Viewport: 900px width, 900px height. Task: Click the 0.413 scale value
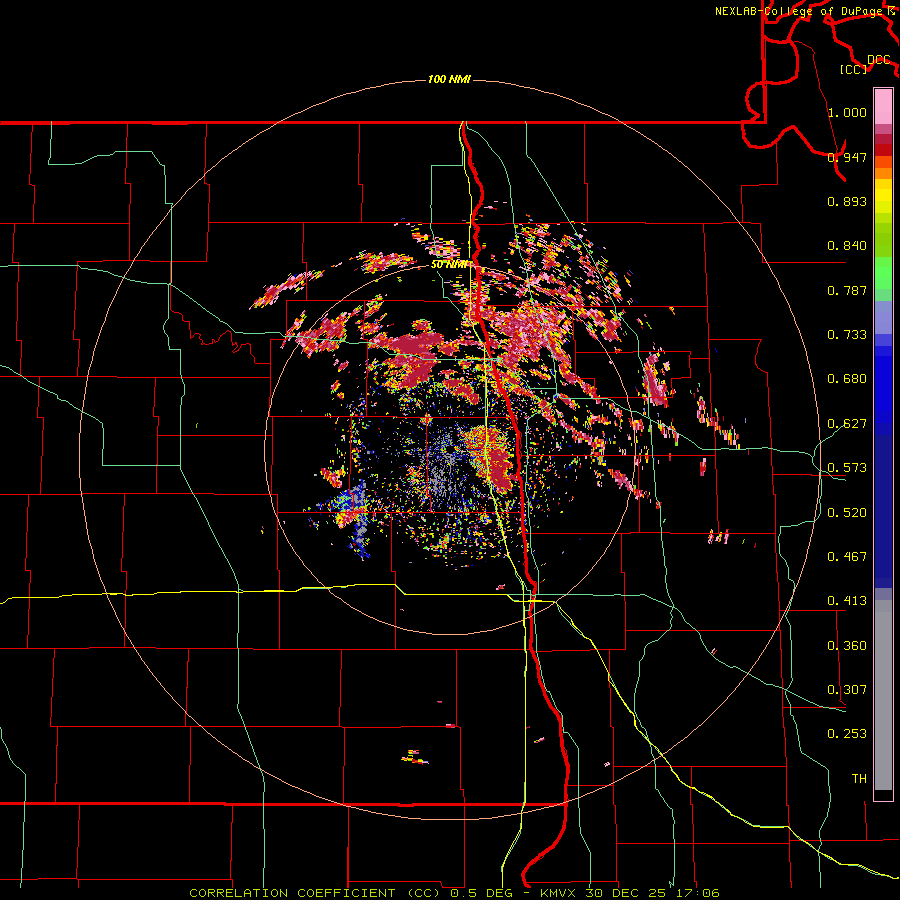(847, 601)
